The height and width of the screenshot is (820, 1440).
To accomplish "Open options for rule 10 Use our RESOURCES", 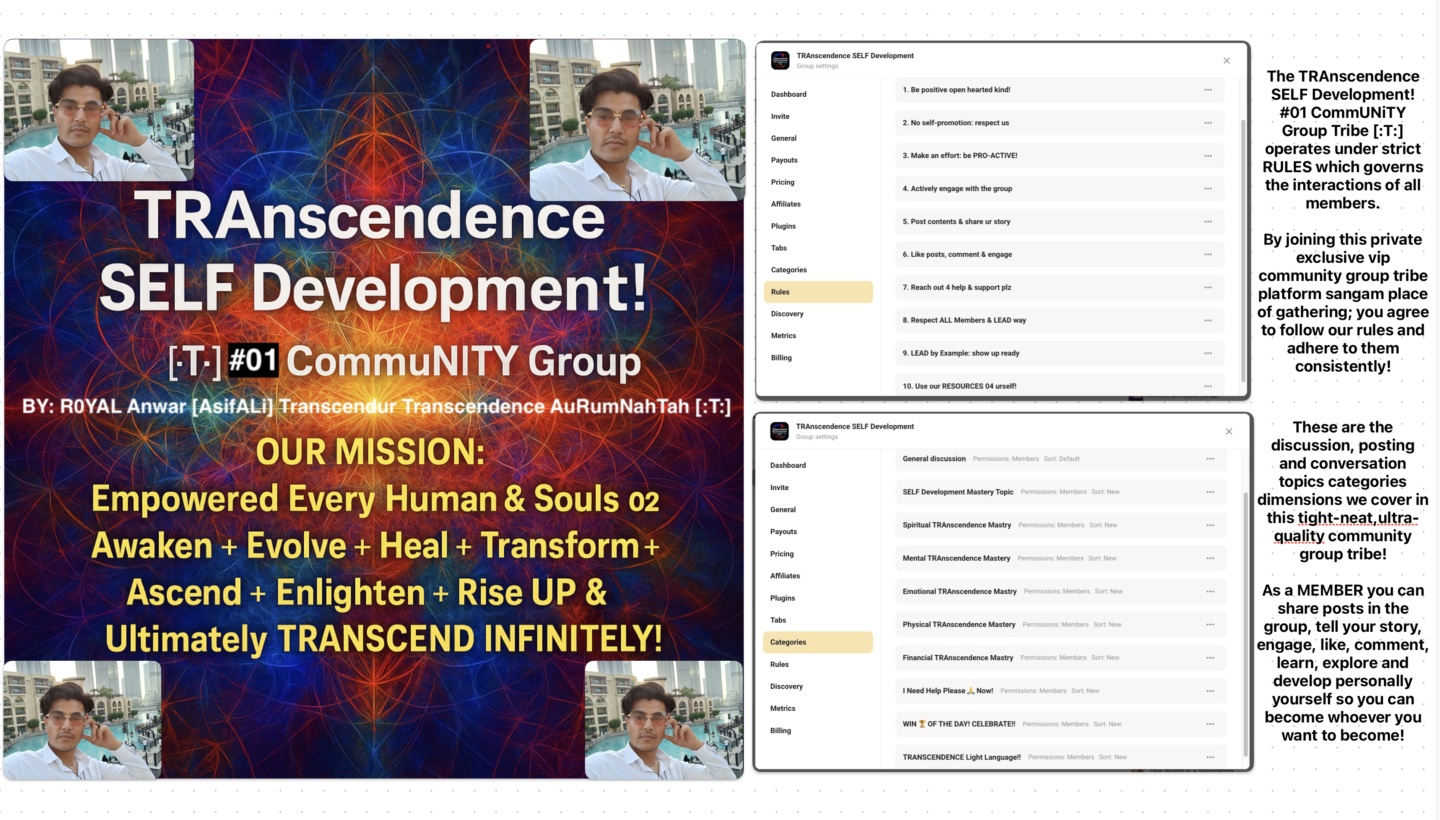I will (1208, 386).
